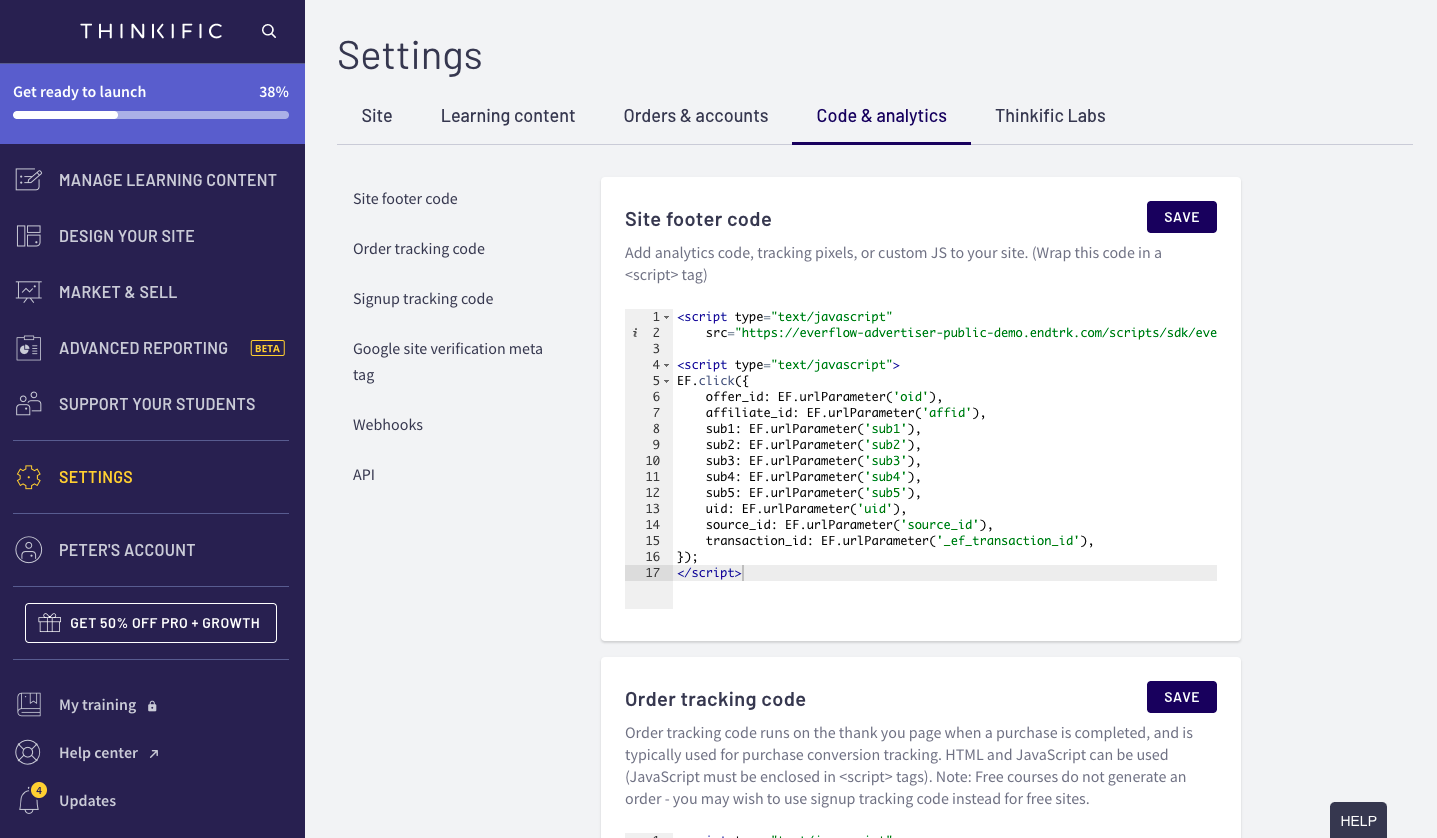
Task: Click the Market & Sell chart icon
Action: [x=29, y=292]
